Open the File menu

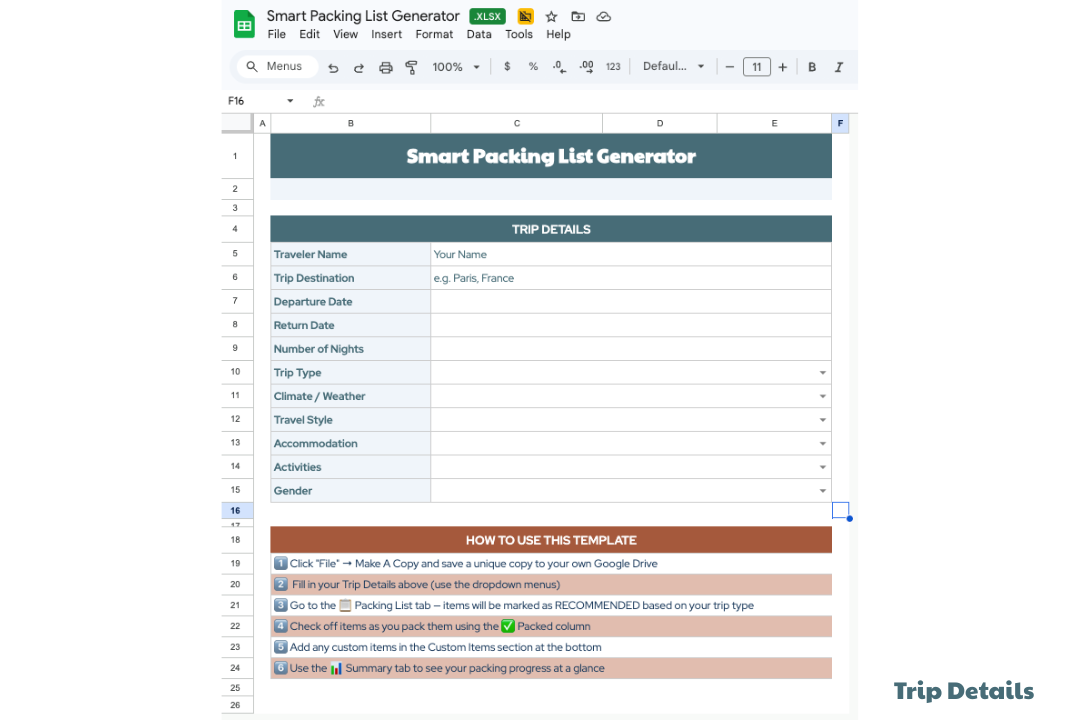[277, 34]
